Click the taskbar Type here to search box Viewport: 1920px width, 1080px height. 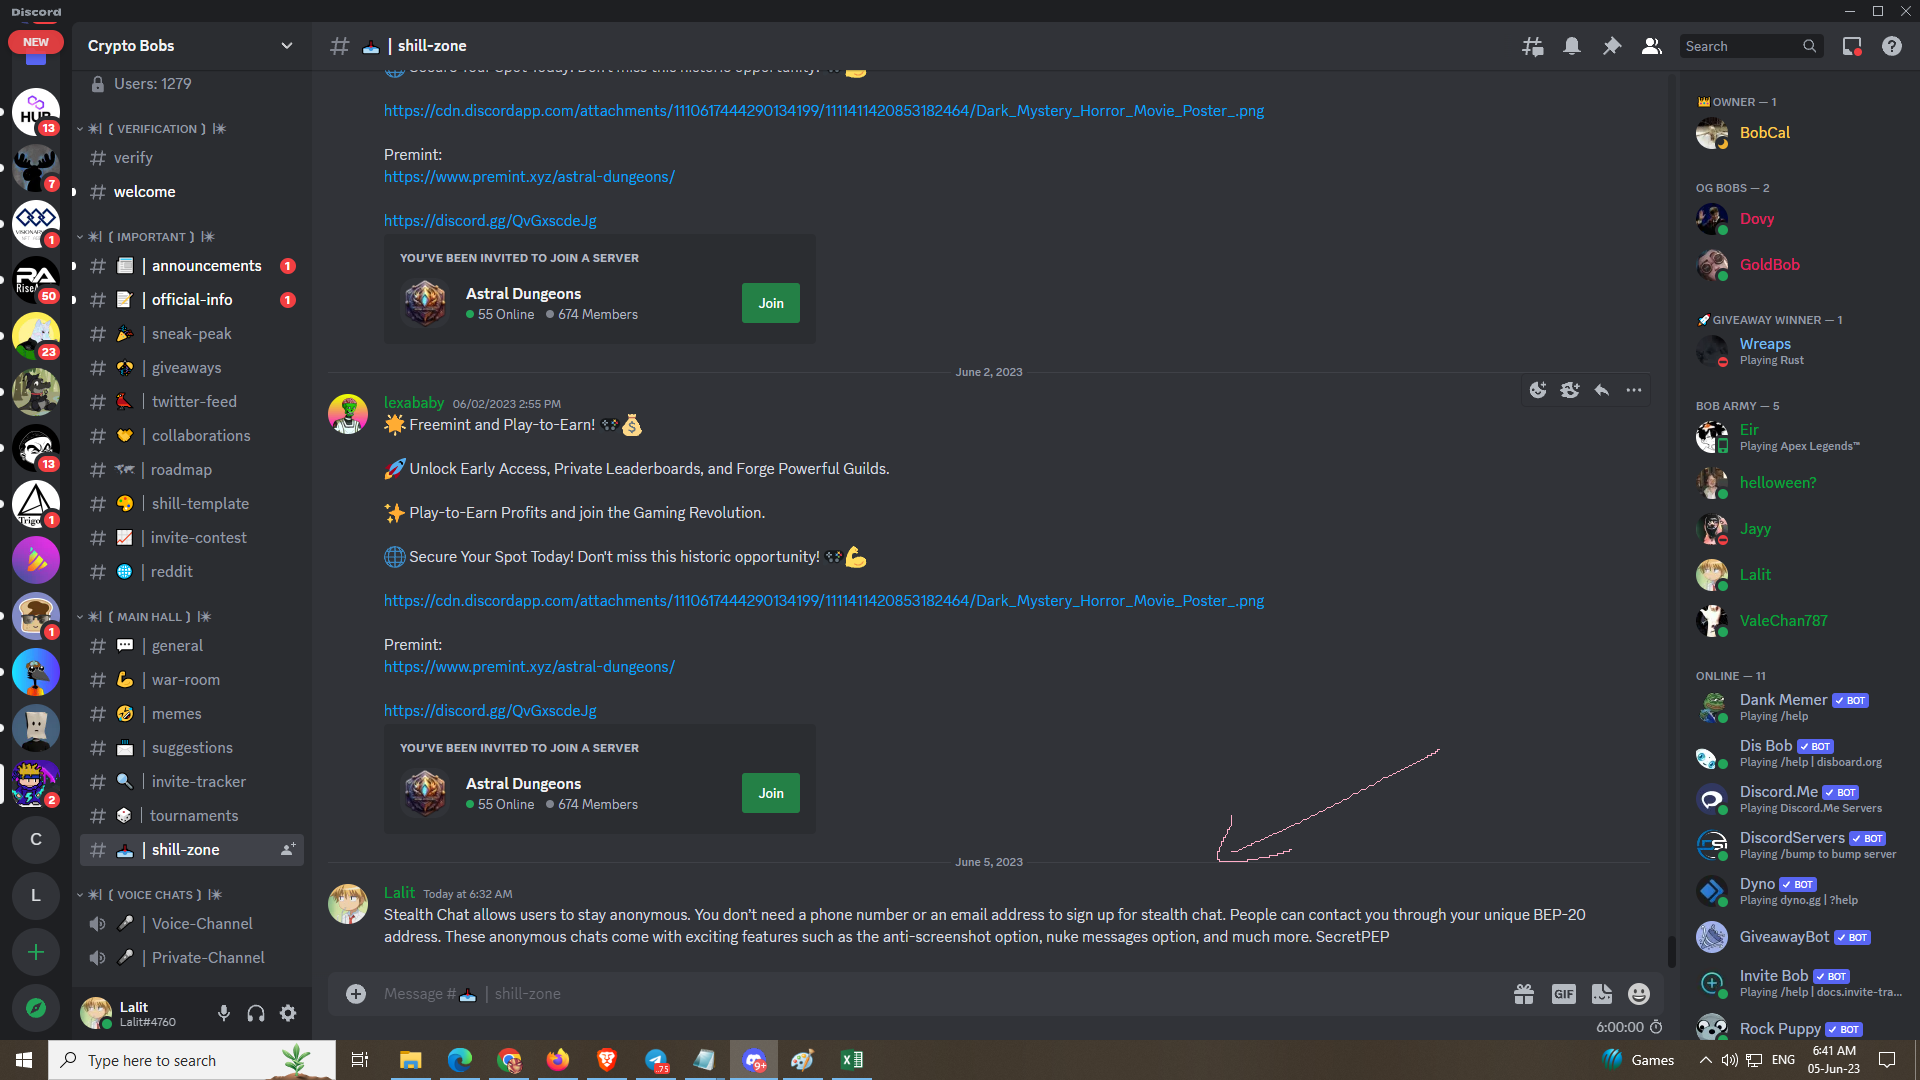(192, 1060)
